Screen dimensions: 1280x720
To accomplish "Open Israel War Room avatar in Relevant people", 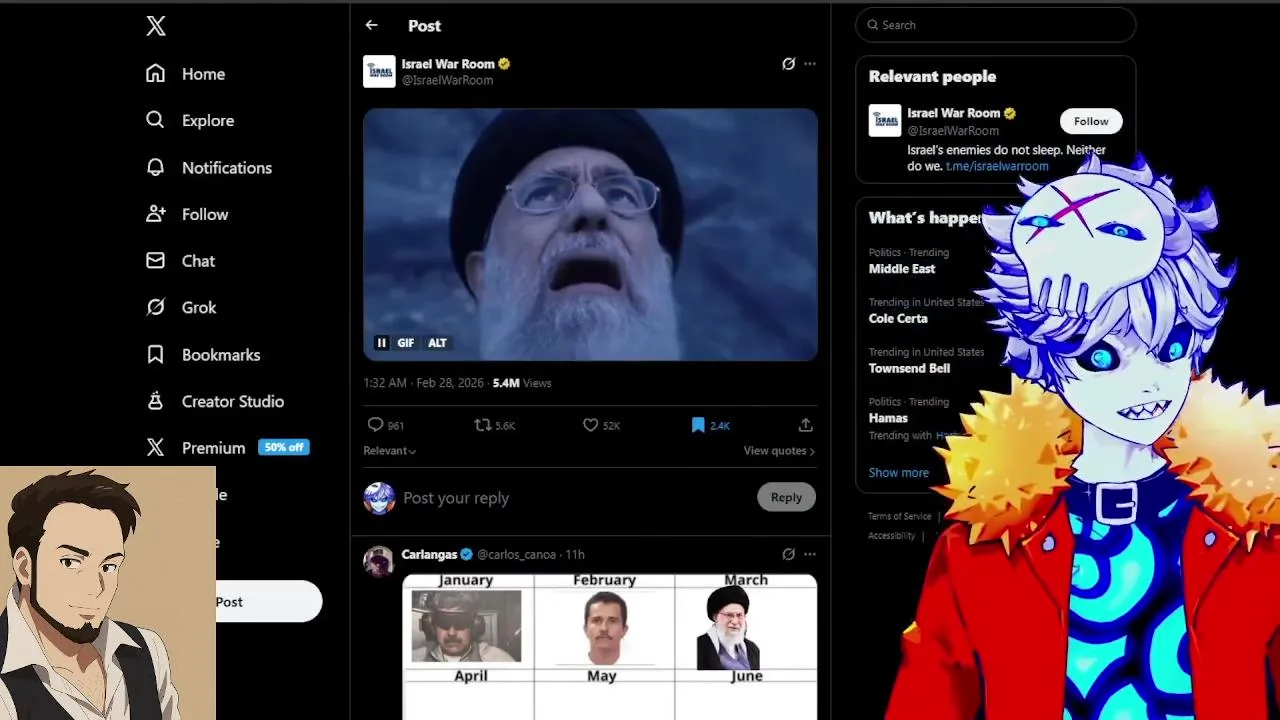I will [x=885, y=121].
